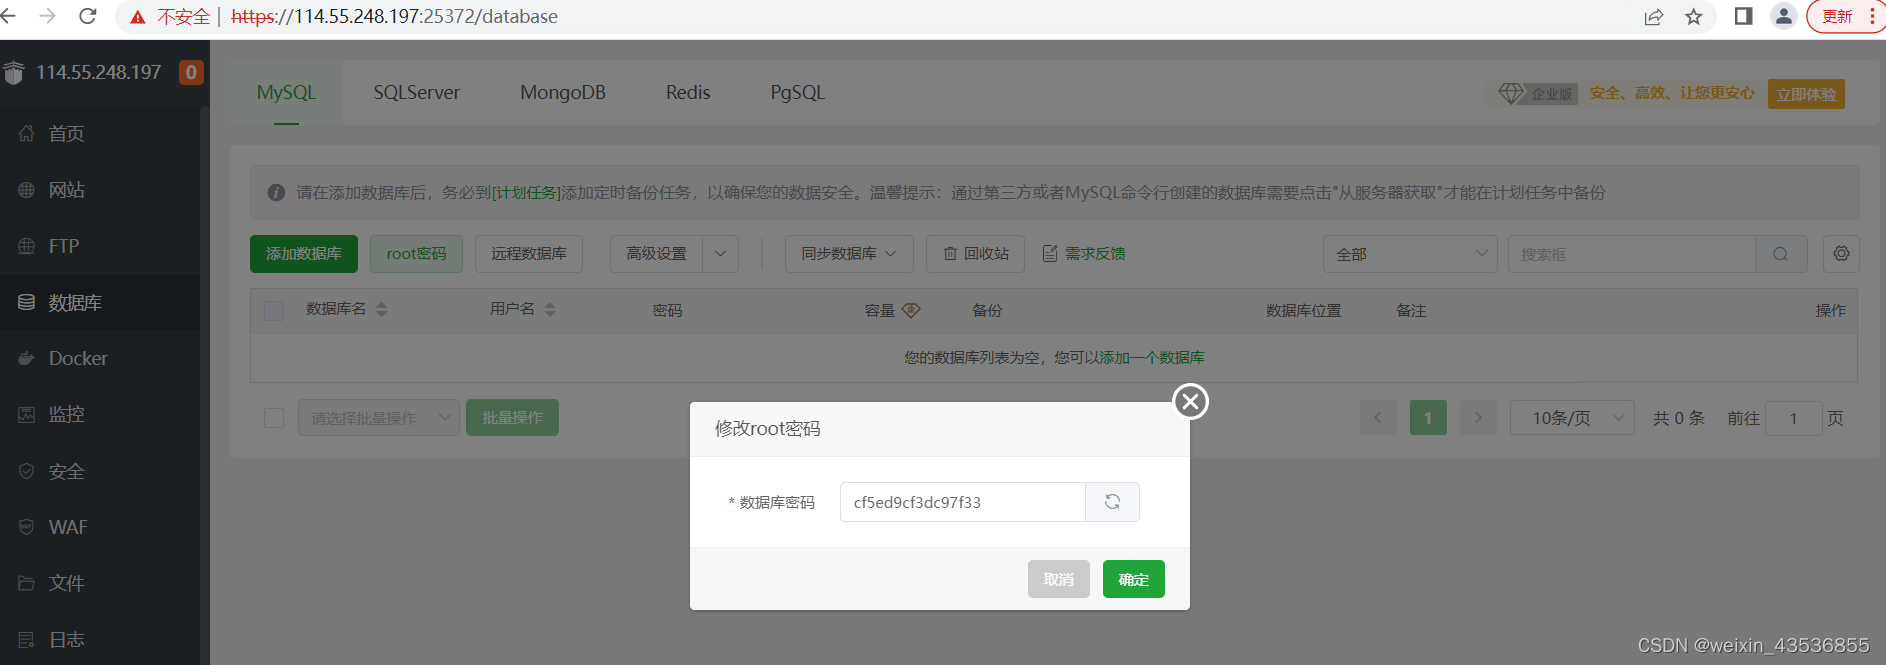Viewport: 1886px width, 665px height.
Task: Open 监控 in the sidebar
Action: tap(100, 414)
